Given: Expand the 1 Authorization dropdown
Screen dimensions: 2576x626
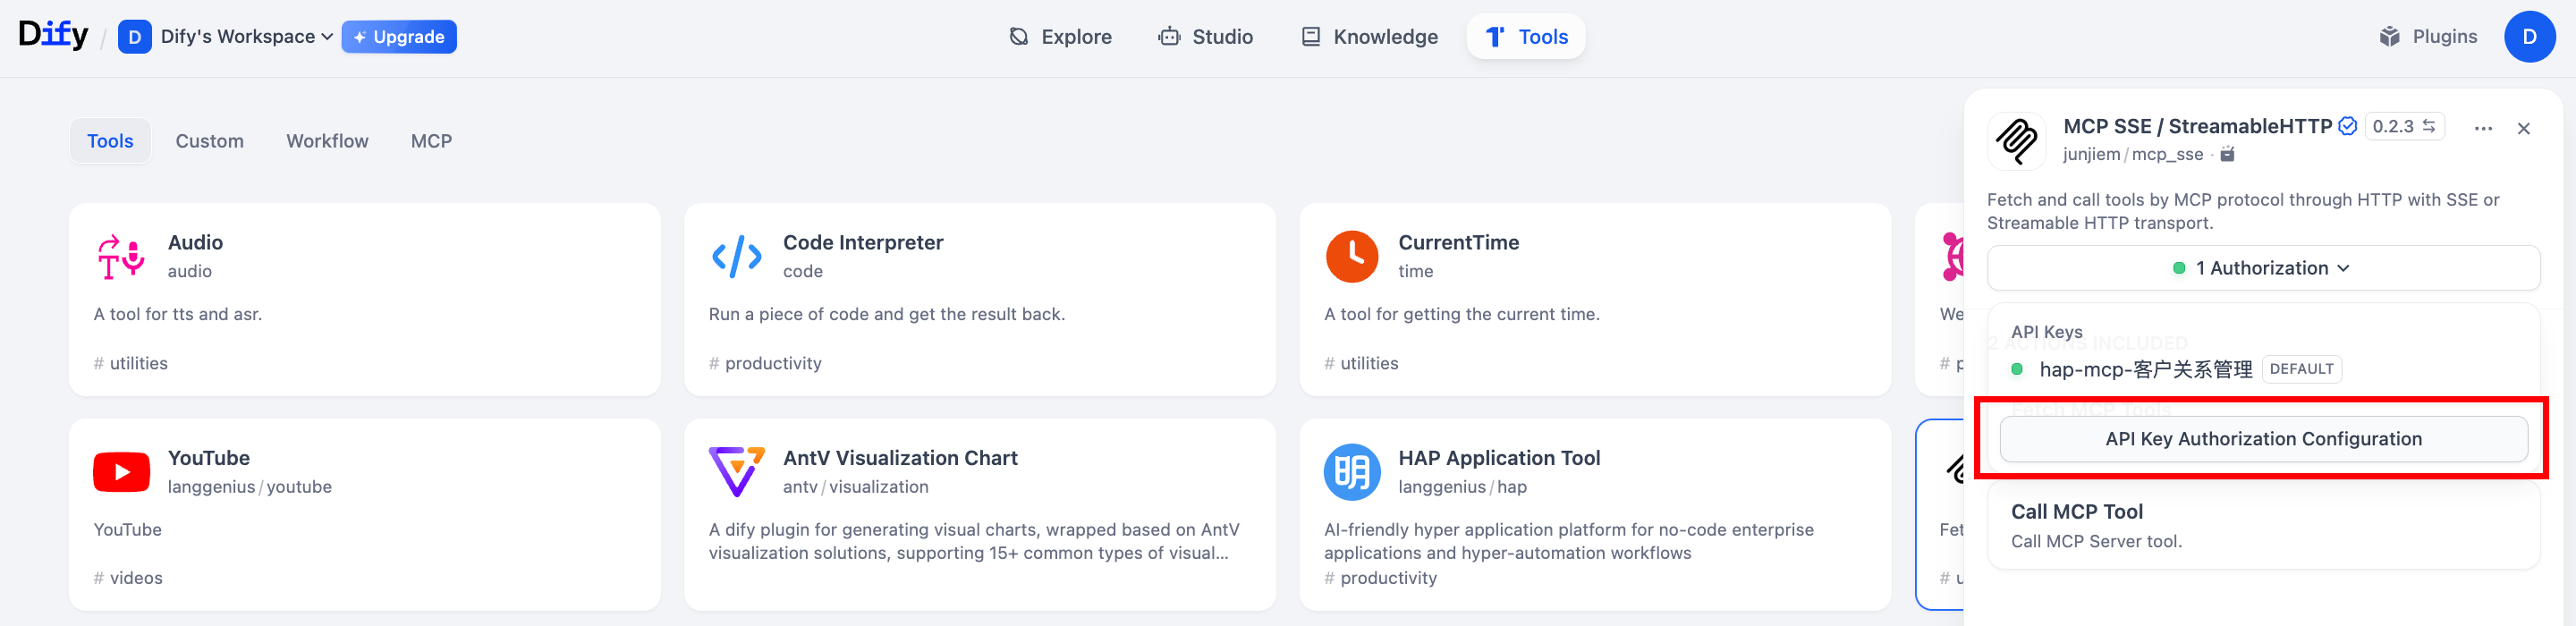Looking at the screenshot, I should pyautogui.click(x=2262, y=268).
